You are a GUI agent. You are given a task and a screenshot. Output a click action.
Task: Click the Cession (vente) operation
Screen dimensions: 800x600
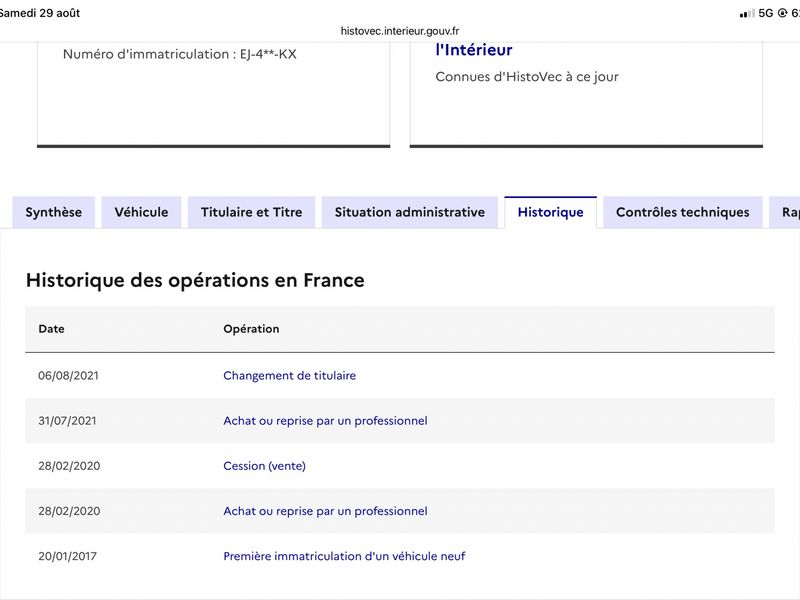tap(264, 466)
